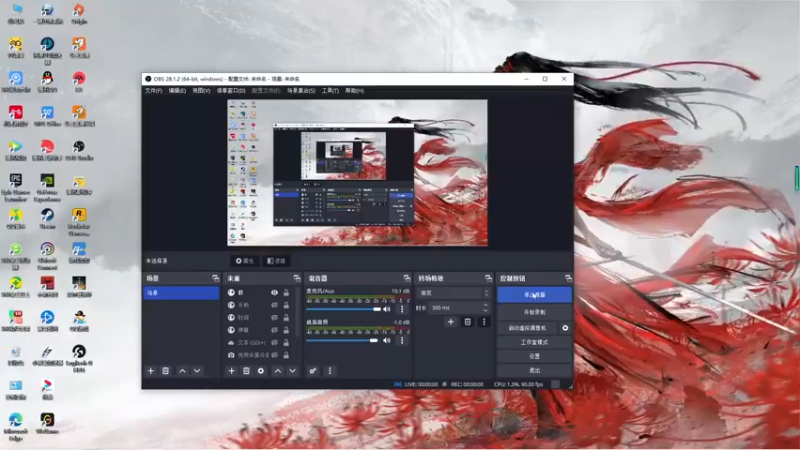Open transition three-dot options menu
Screen dimensions: 800x450
click(484, 322)
